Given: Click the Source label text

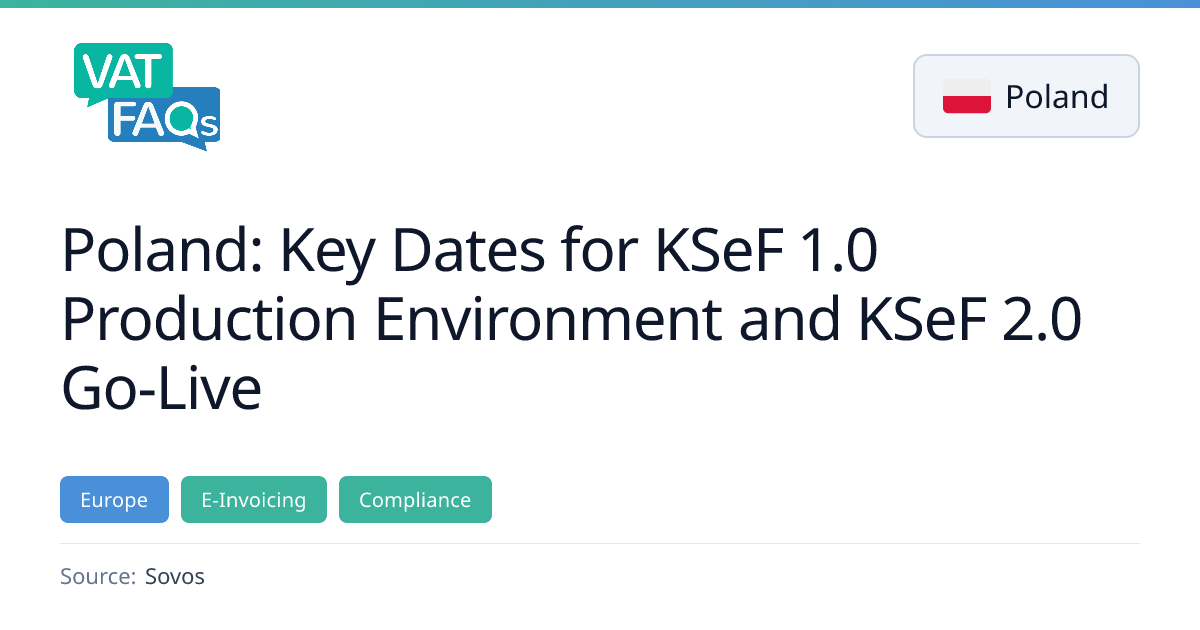Looking at the screenshot, I should 97,576.
